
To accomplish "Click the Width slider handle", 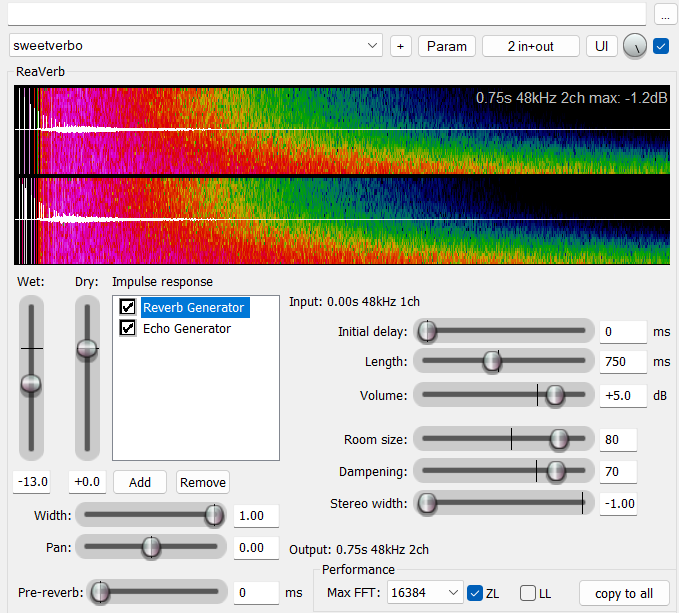I will (214, 515).
